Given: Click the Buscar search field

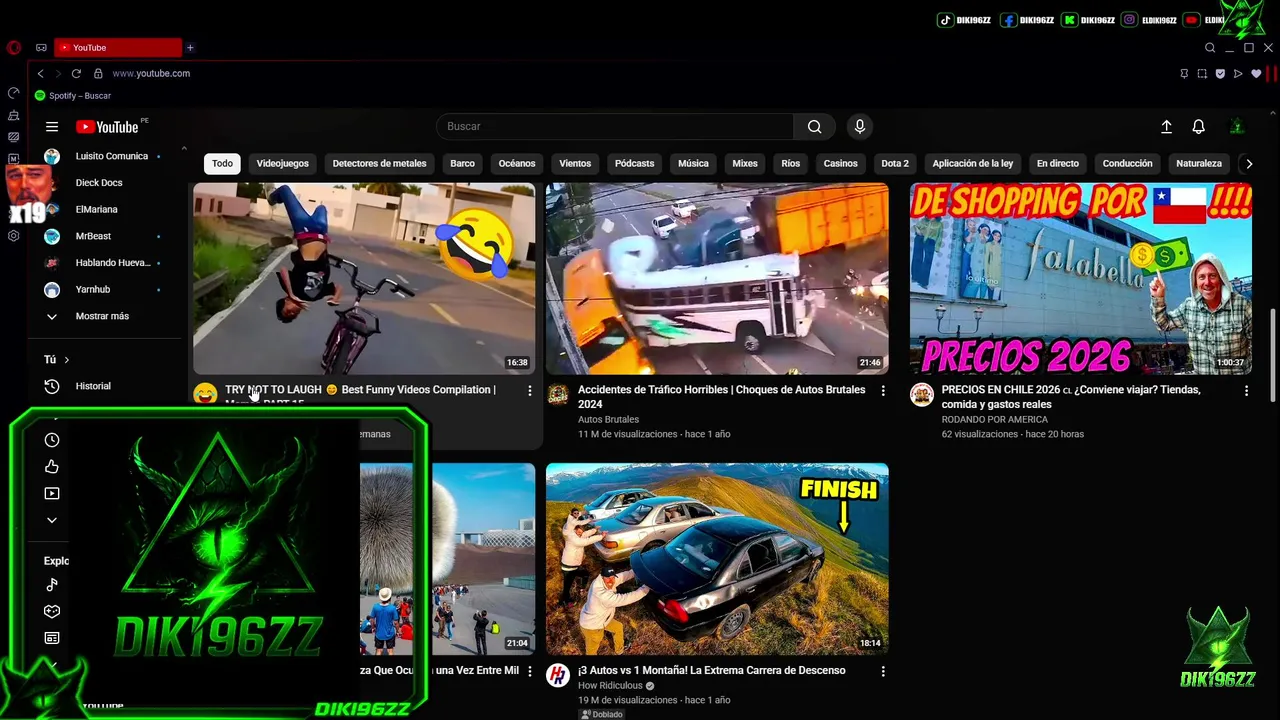Looking at the screenshot, I should 615,126.
